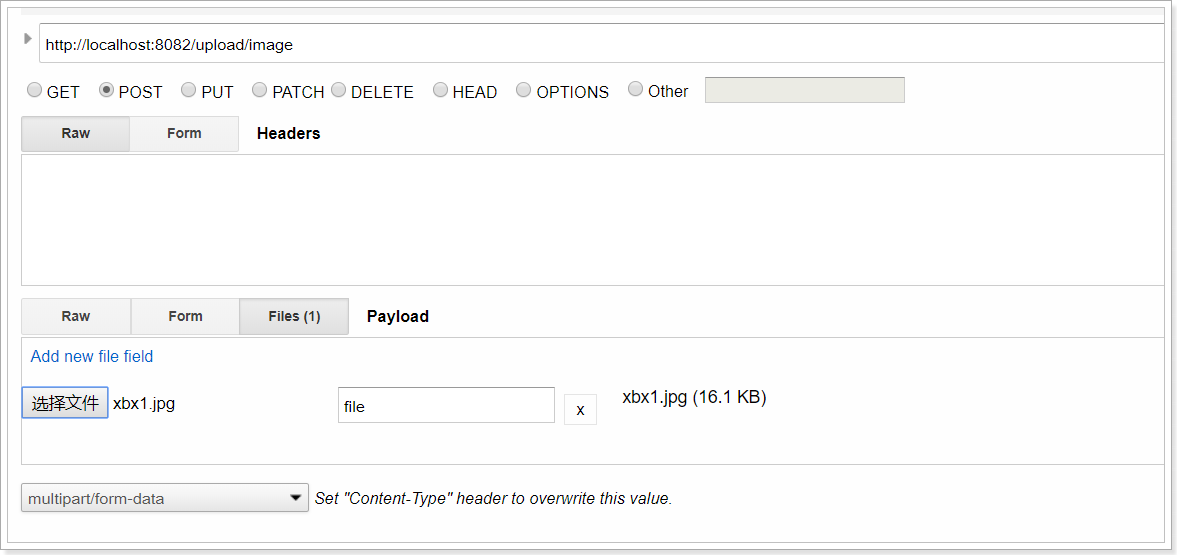The height and width of the screenshot is (555, 1177).
Task: Select the Other method radio button
Action: click(x=636, y=90)
